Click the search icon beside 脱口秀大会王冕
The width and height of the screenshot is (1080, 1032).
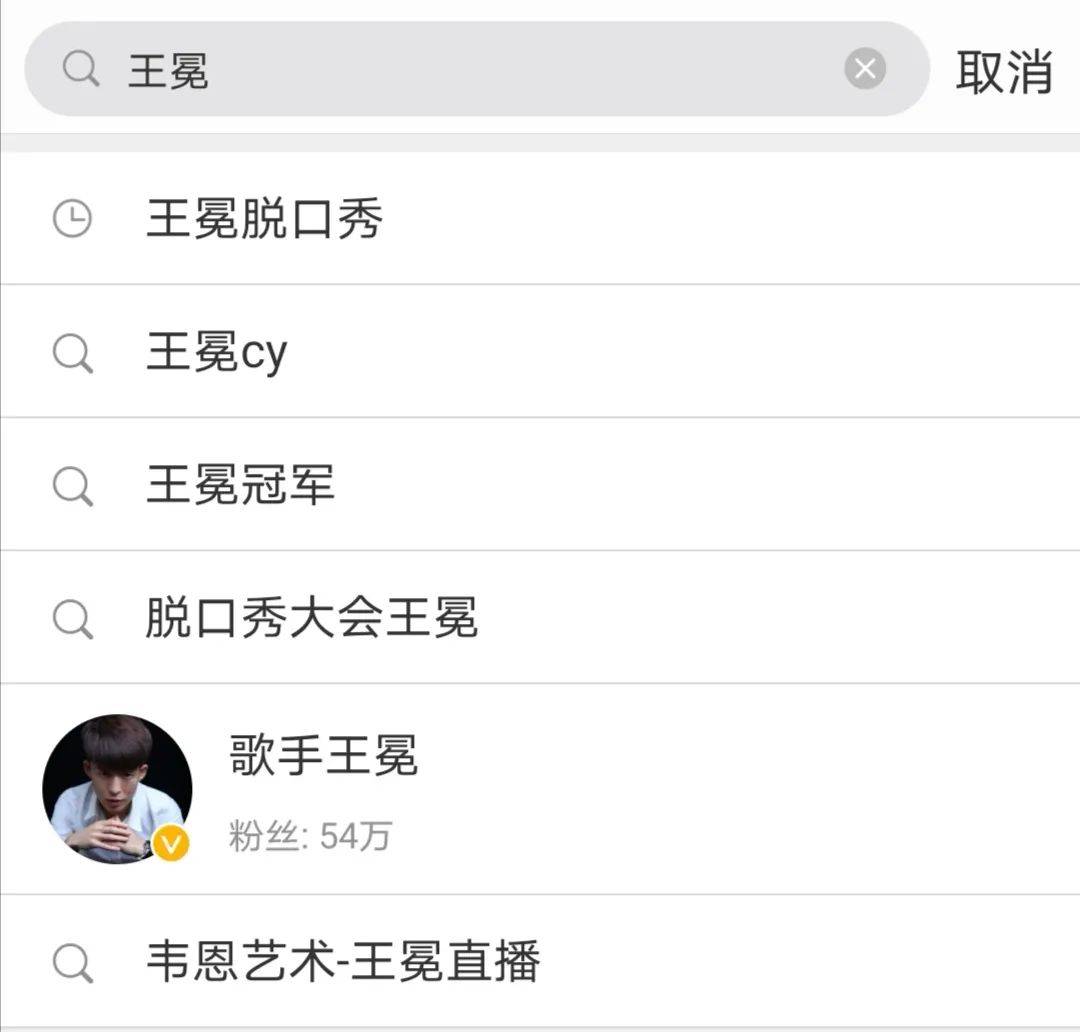click(72, 619)
